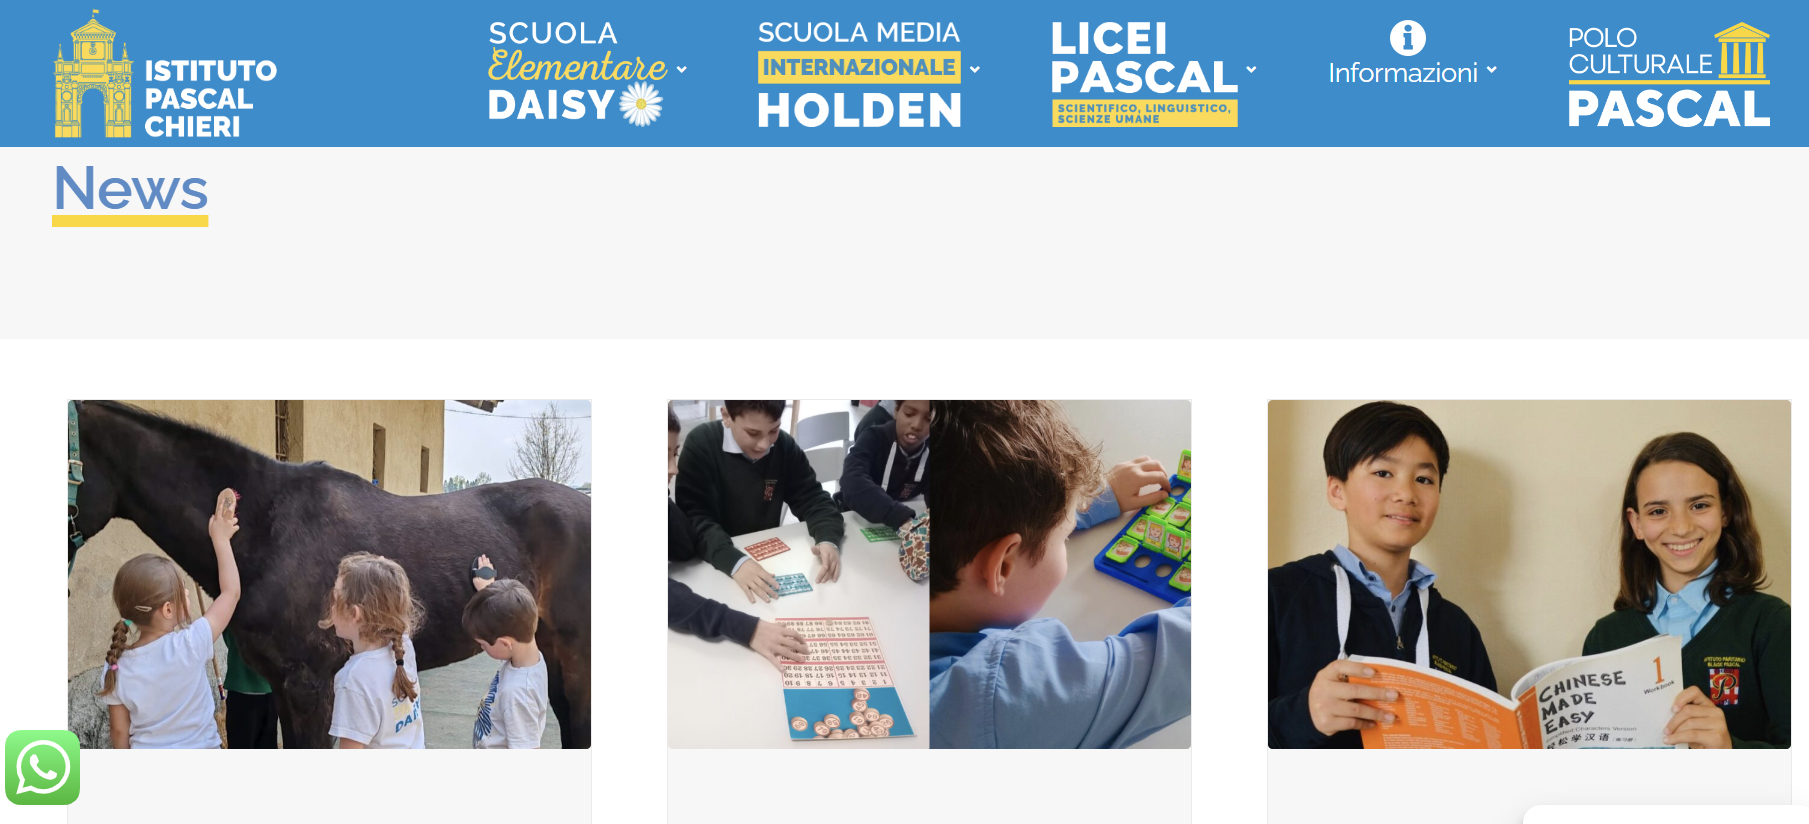Expand the Informazioni dropdown chevron

pos(1491,70)
